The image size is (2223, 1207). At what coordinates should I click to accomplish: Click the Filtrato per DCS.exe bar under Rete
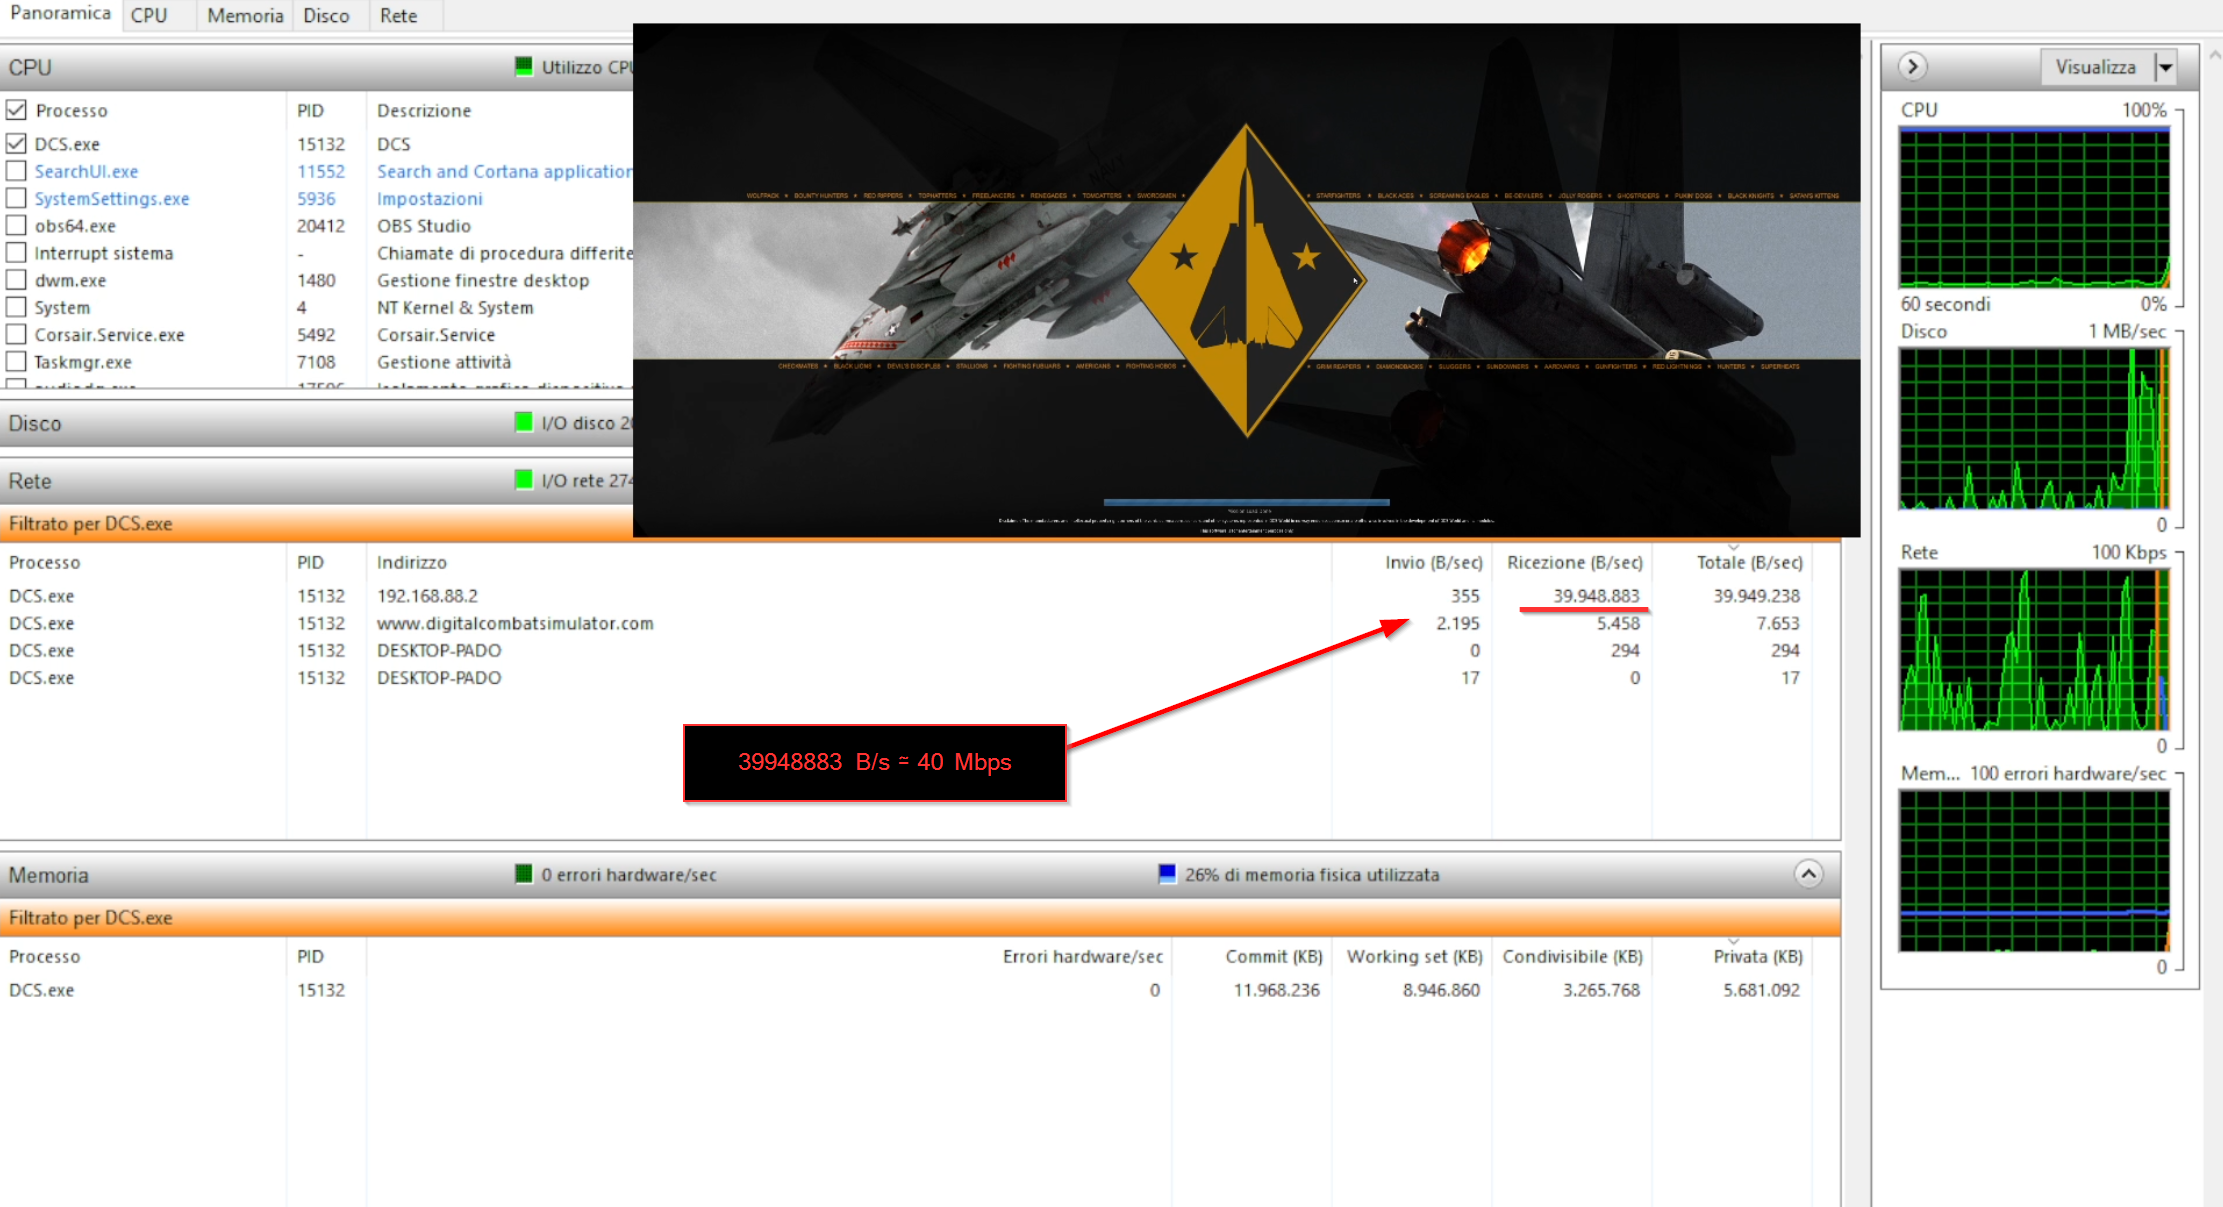point(316,523)
